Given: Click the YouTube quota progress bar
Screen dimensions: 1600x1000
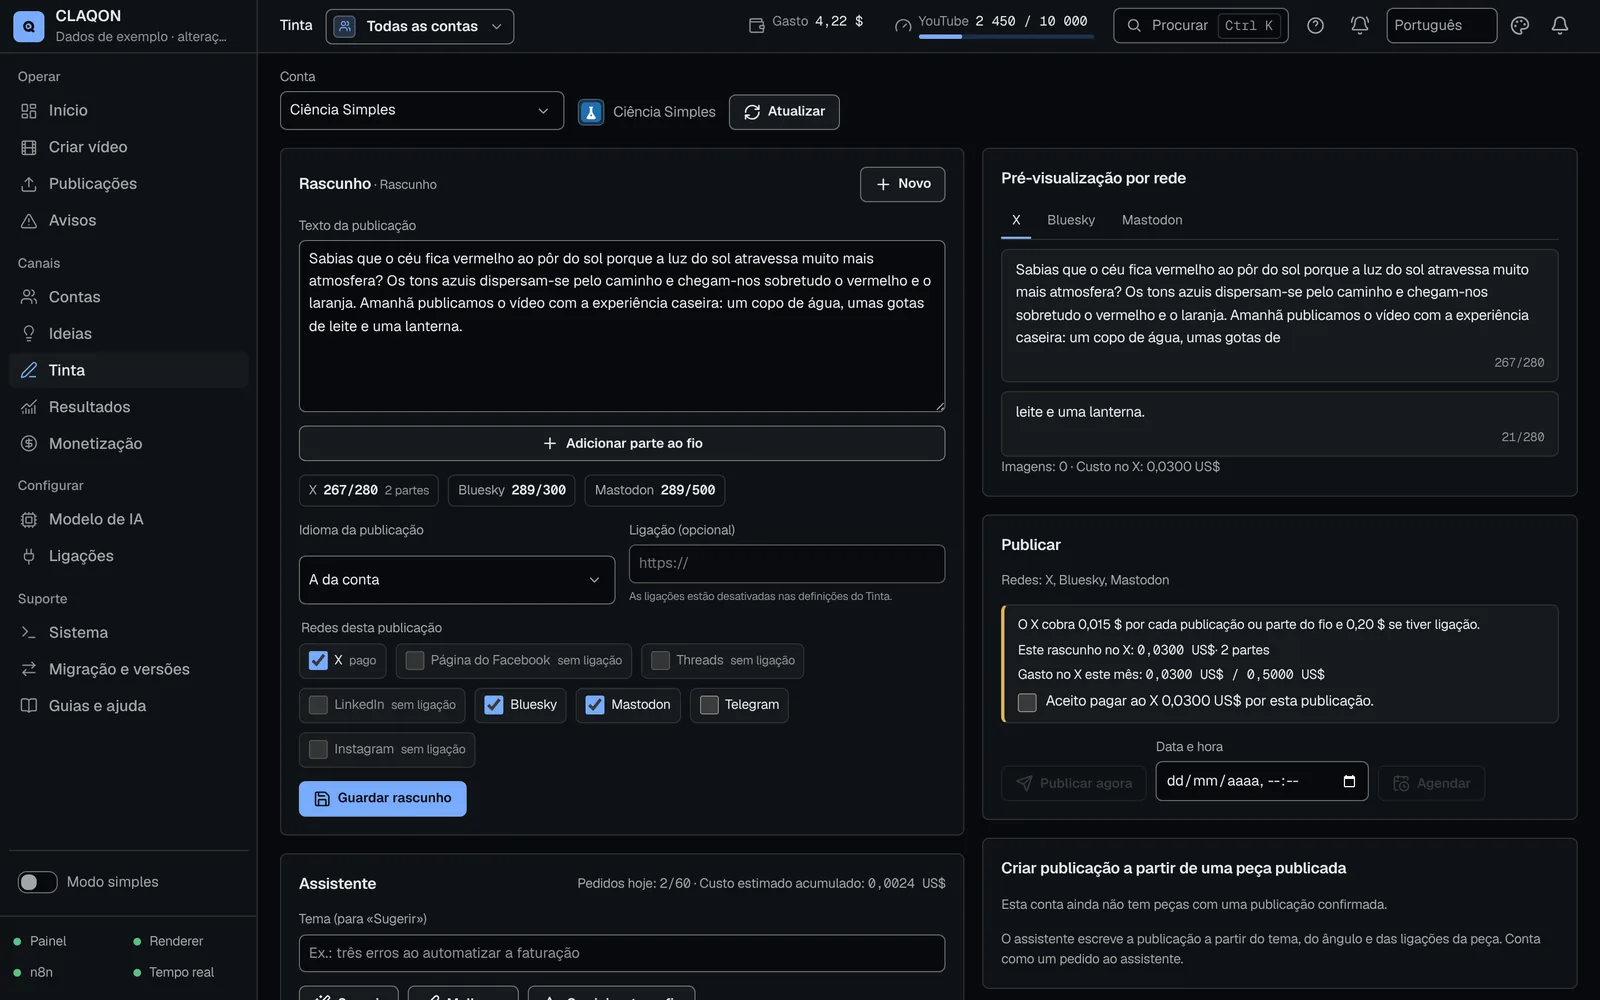Looking at the screenshot, I should click(x=1006, y=37).
